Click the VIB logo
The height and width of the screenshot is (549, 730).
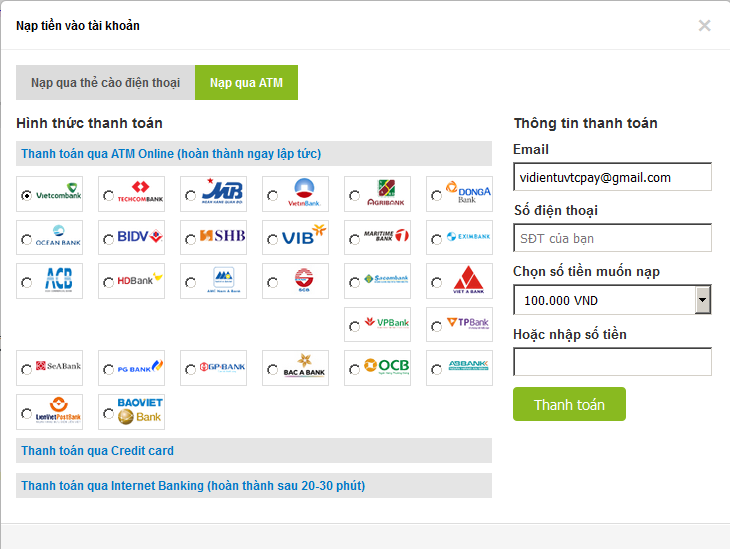pyautogui.click(x=304, y=235)
